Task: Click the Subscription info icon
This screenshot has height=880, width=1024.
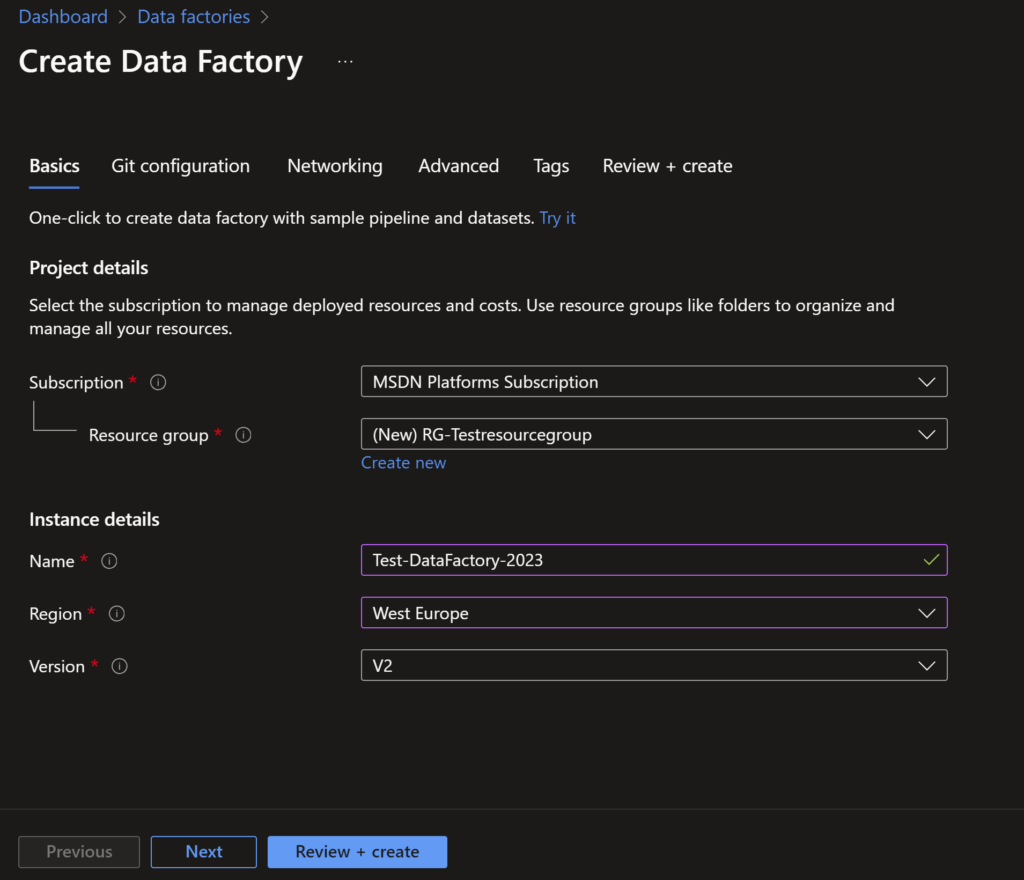Action: point(158,382)
